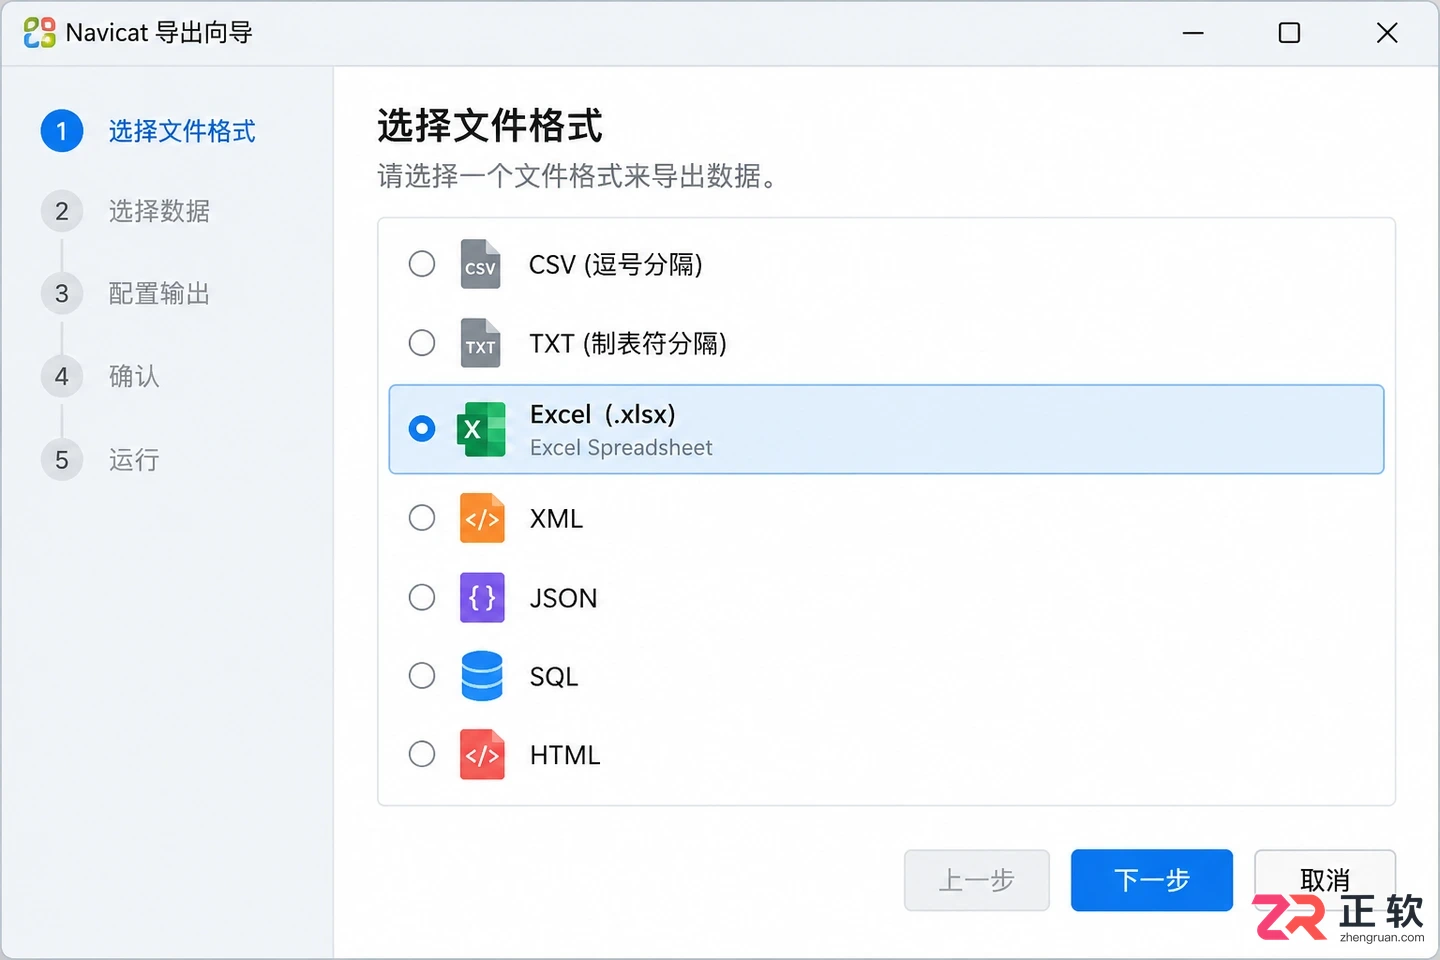
Task: Click the red HTML code icon
Action: click(482, 754)
